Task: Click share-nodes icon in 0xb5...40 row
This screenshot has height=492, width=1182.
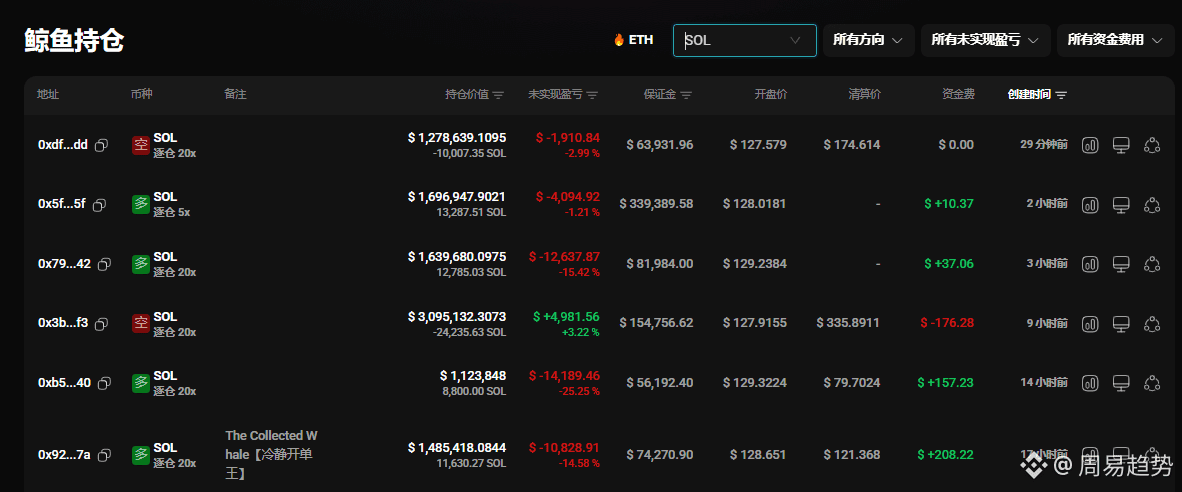Action: [x=1151, y=383]
